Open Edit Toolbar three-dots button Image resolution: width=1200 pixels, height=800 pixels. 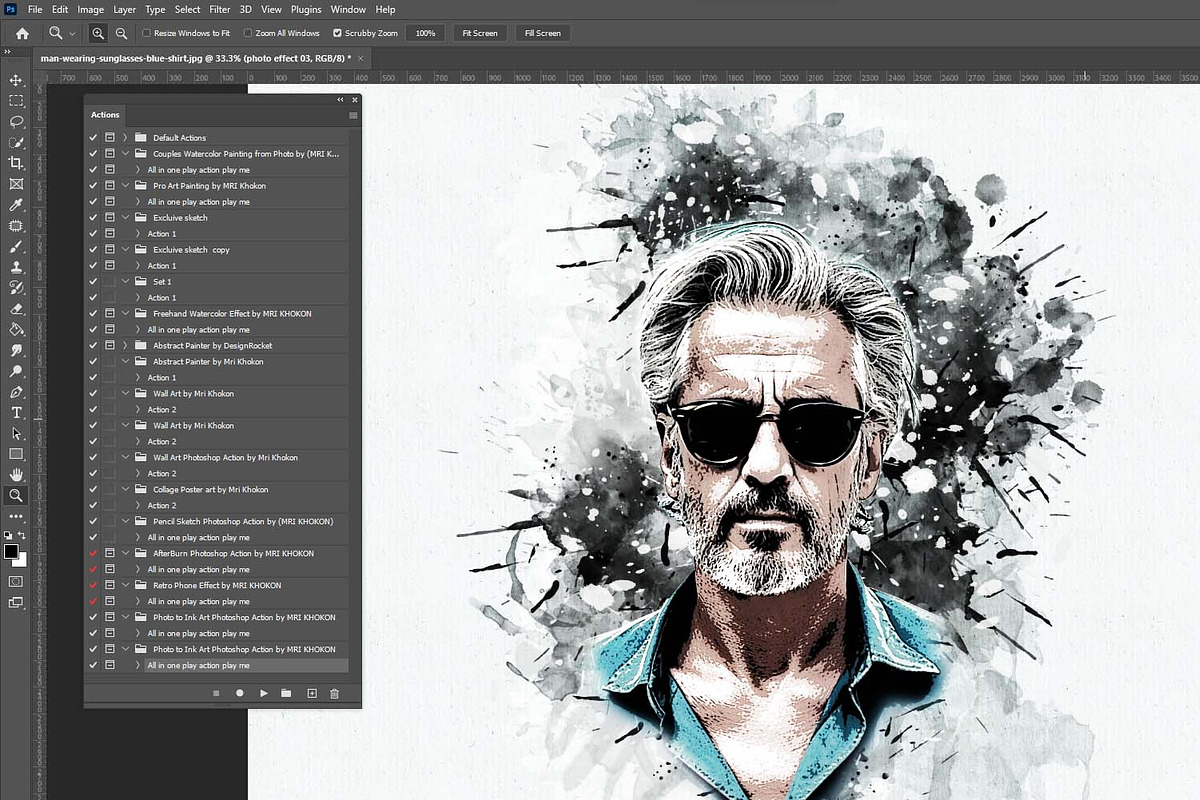pyautogui.click(x=16, y=516)
